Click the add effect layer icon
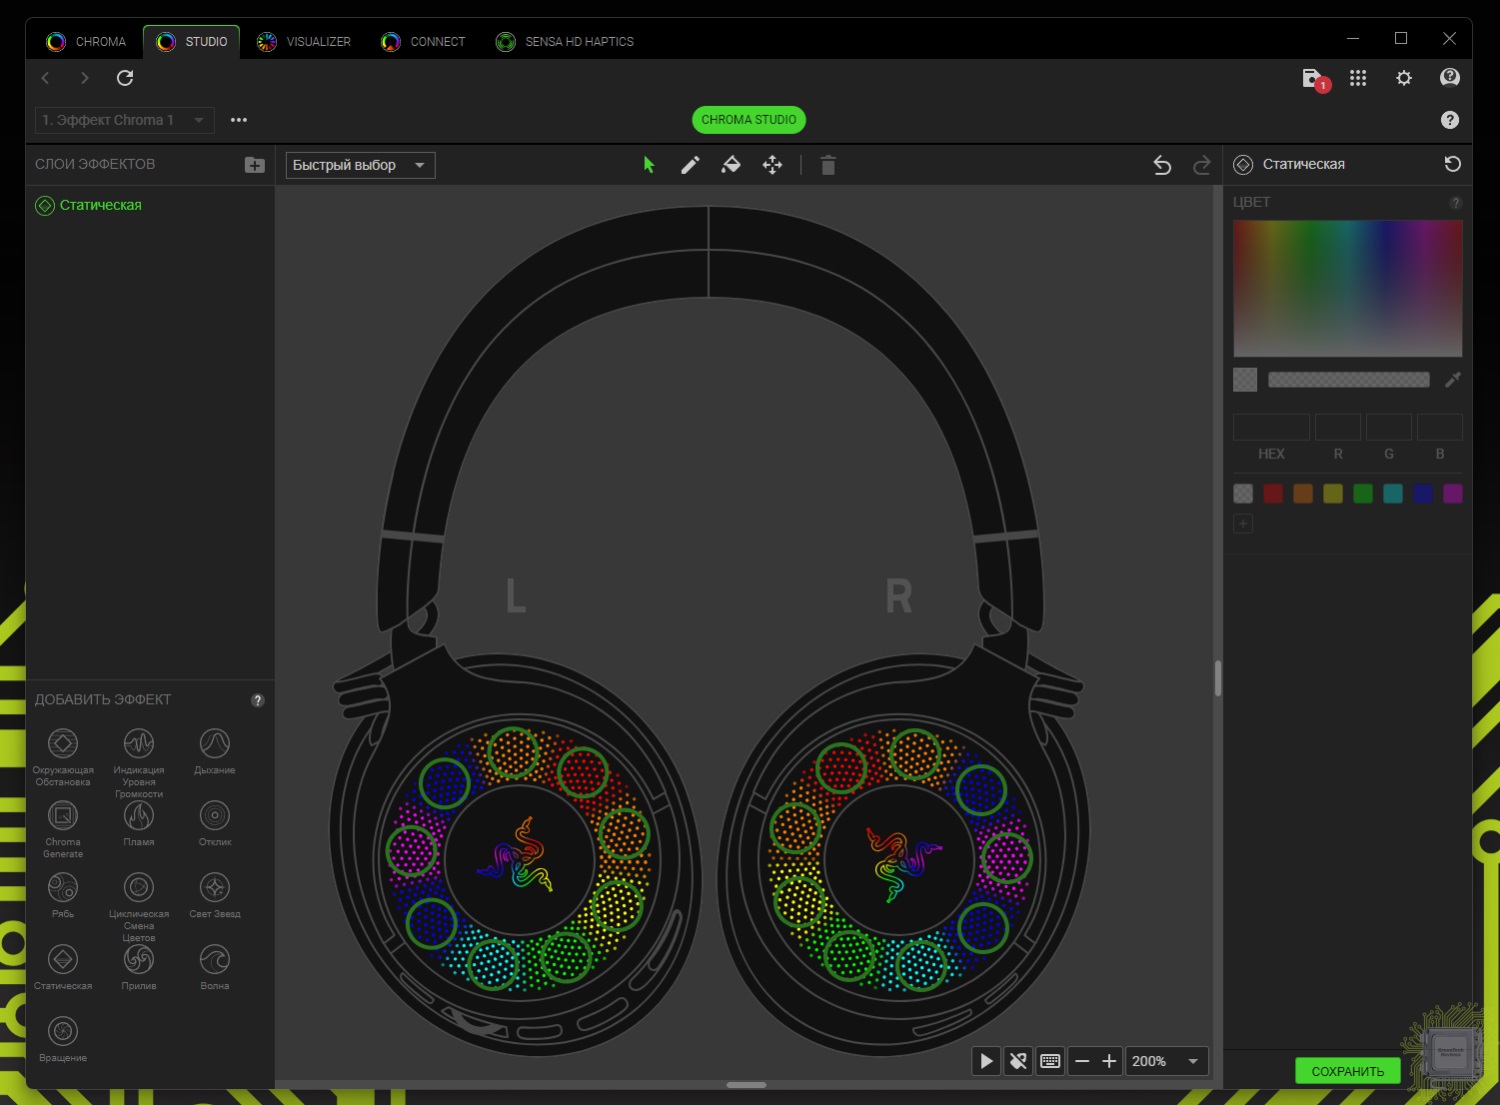This screenshot has height=1105, width=1500. [255, 165]
